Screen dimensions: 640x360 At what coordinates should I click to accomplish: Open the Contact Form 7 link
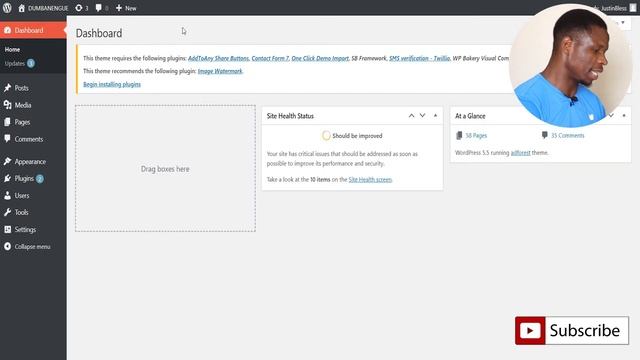pyautogui.click(x=270, y=58)
